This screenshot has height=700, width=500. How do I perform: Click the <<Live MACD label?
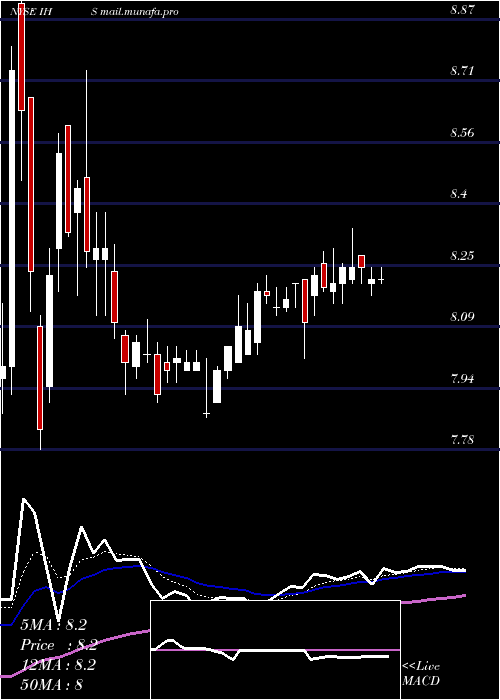coord(421,674)
